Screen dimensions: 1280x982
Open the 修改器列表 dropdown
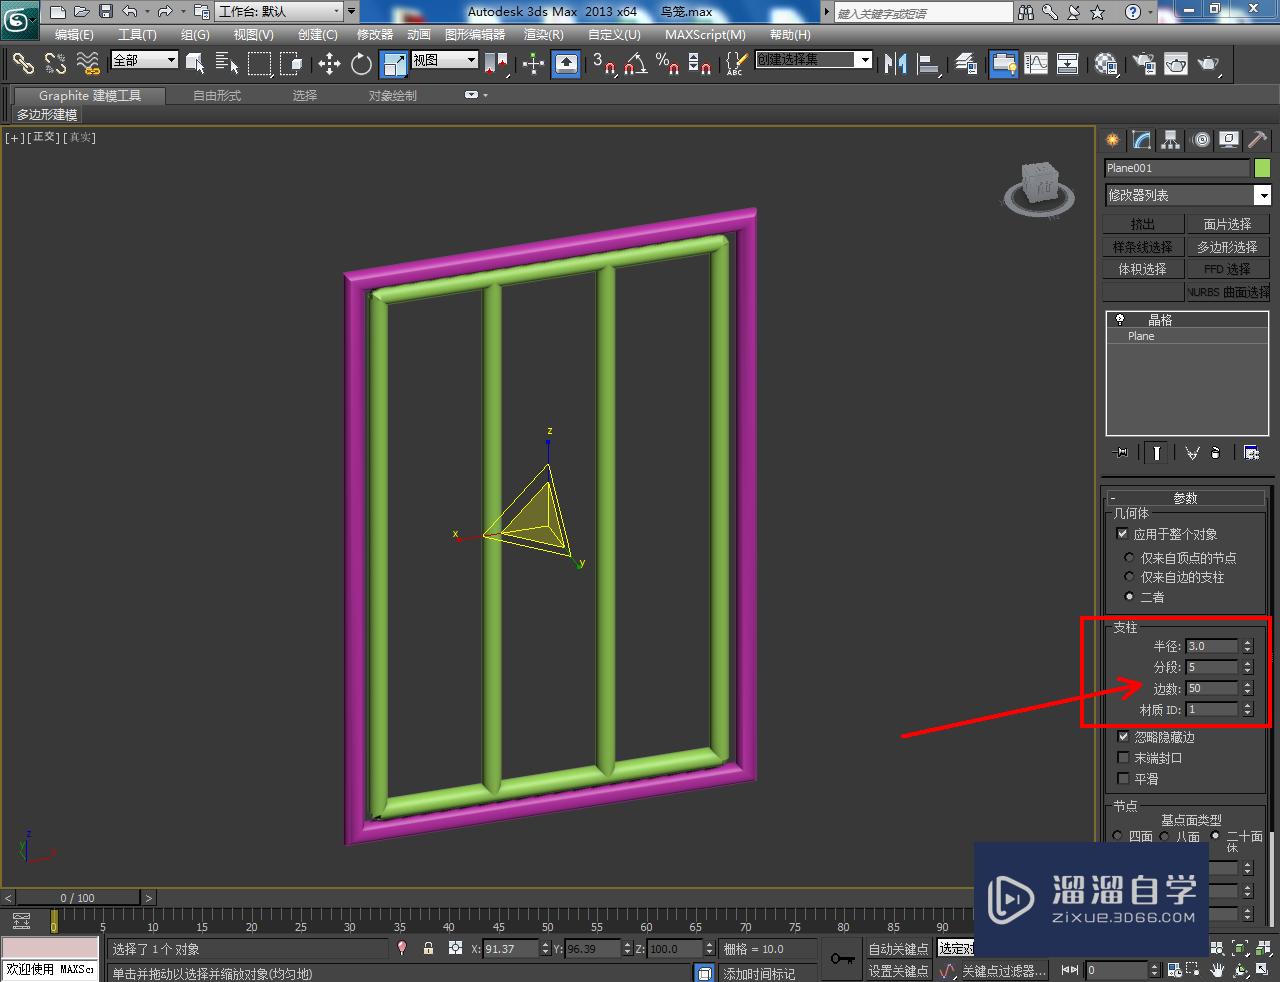tap(1187, 195)
